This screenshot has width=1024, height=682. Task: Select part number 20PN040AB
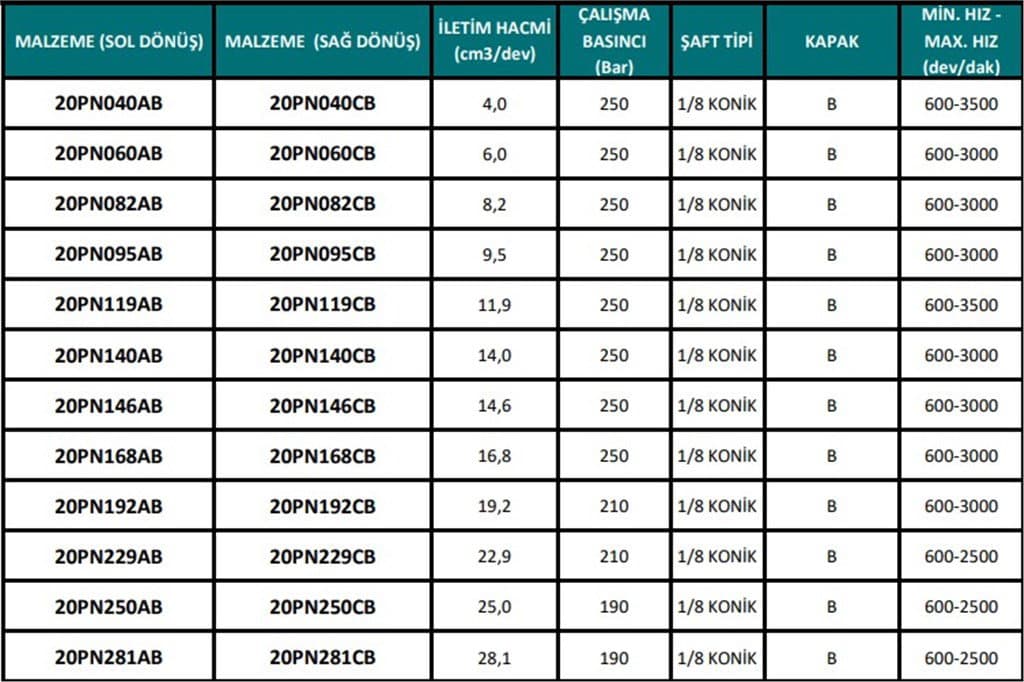point(109,104)
